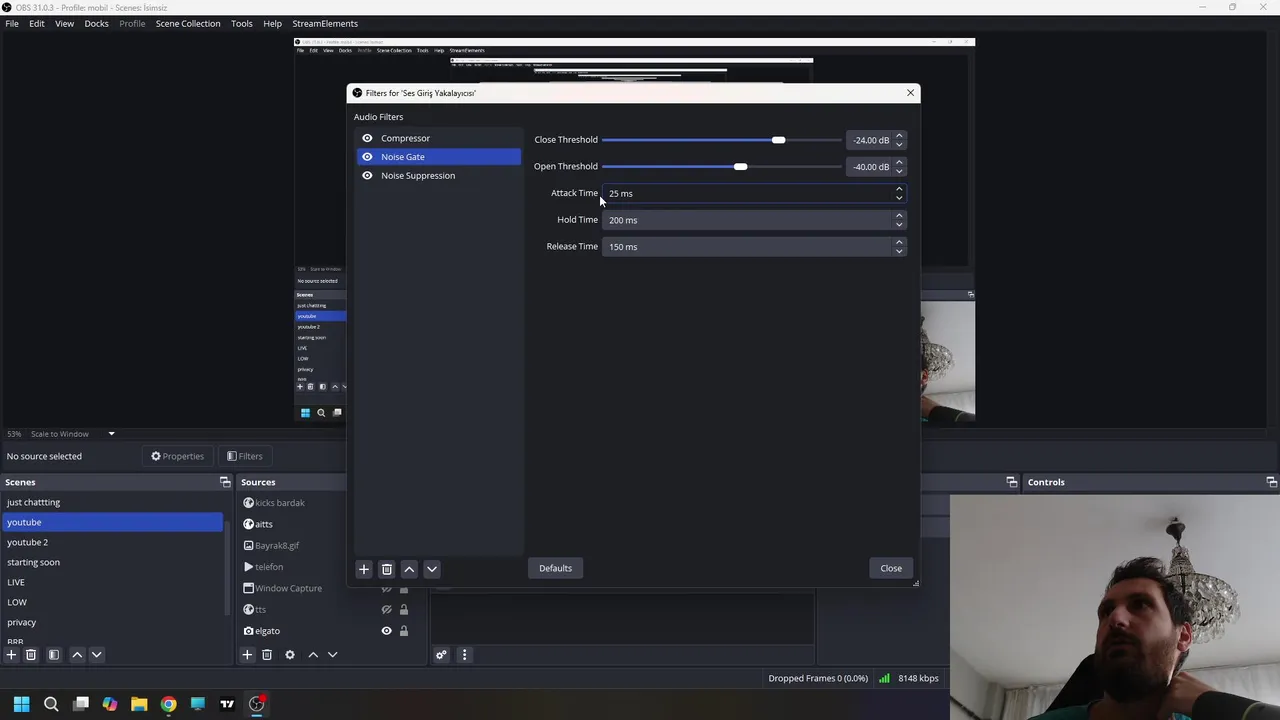Select 'starting soon' scene

pos(113,562)
